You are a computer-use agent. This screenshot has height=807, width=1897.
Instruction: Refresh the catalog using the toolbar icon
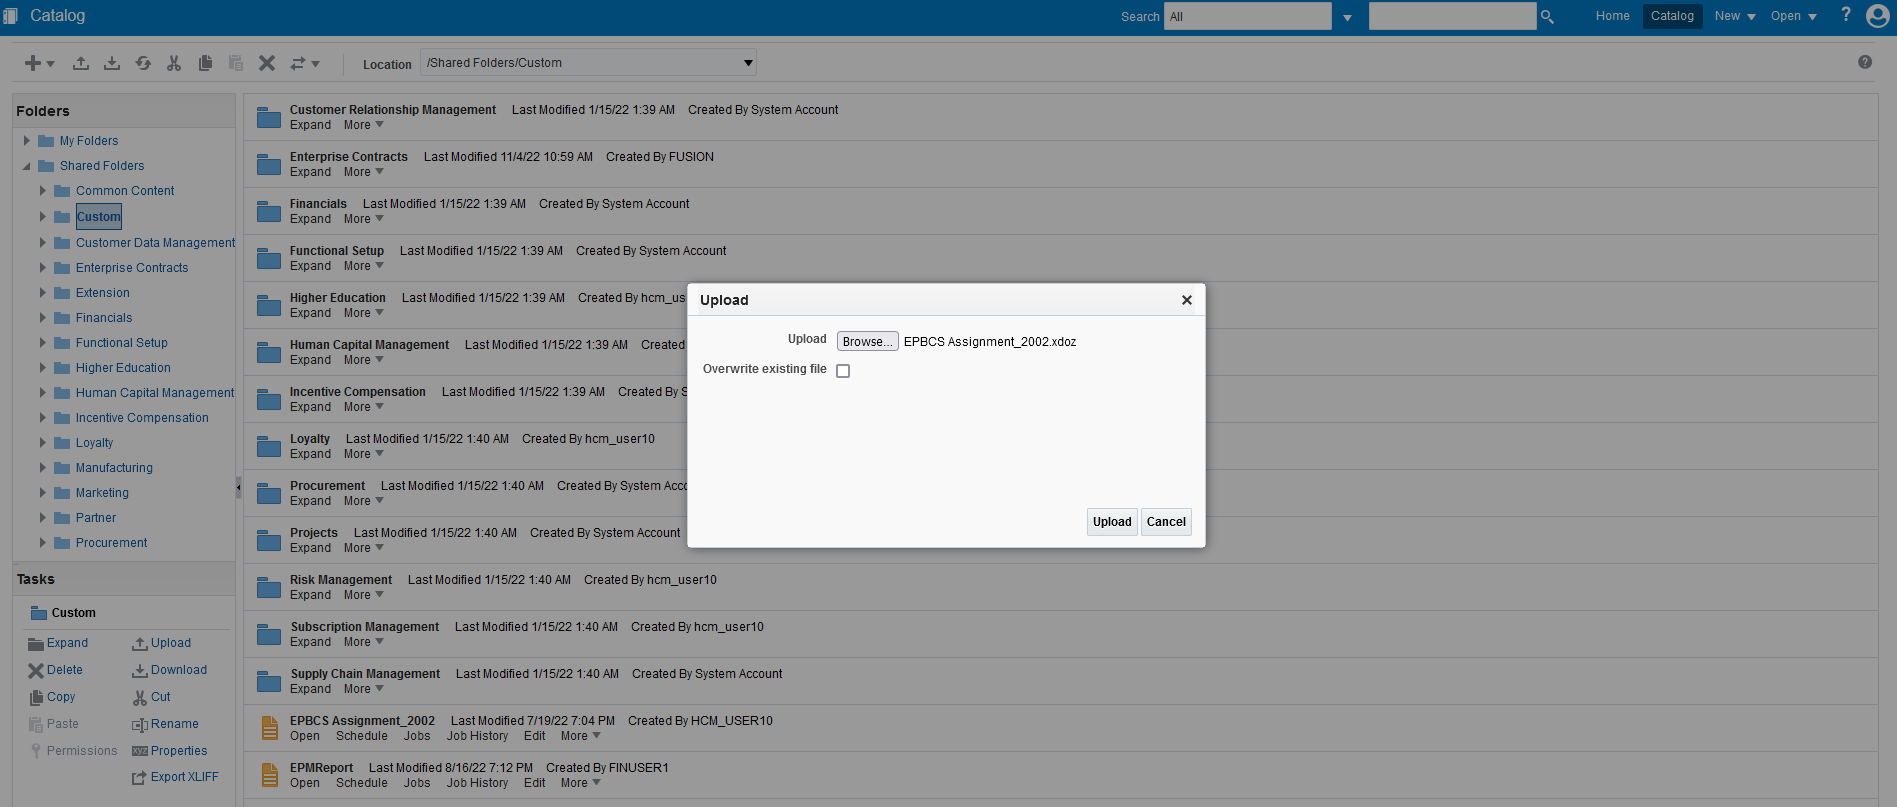[143, 63]
